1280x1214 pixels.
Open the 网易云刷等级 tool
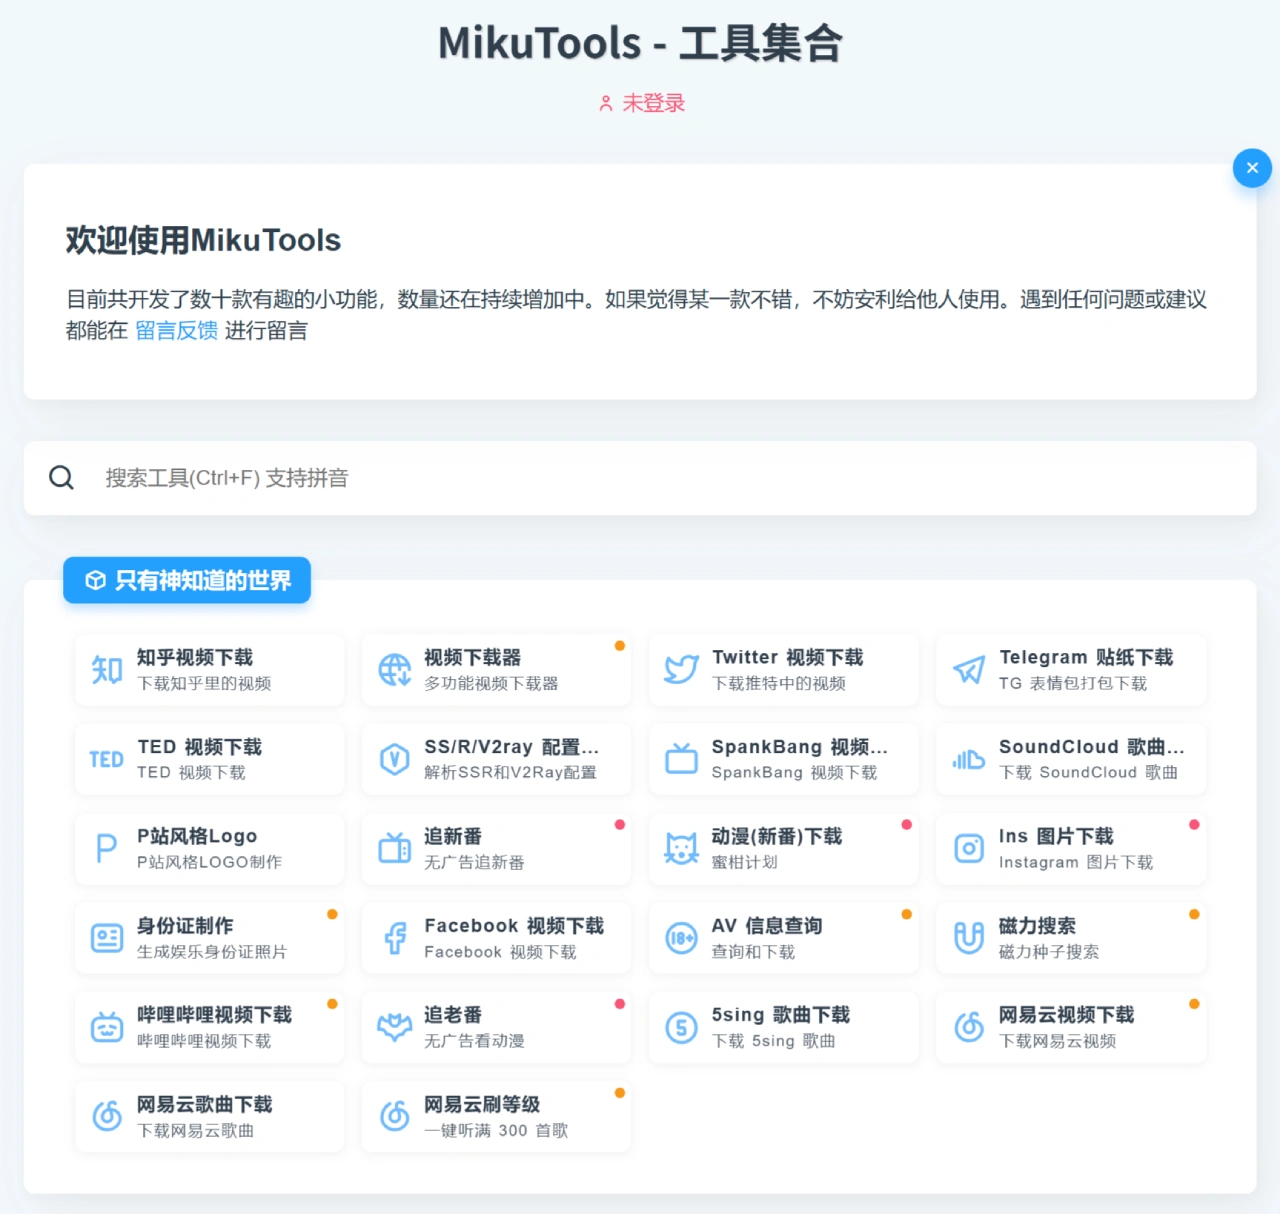tap(496, 1115)
